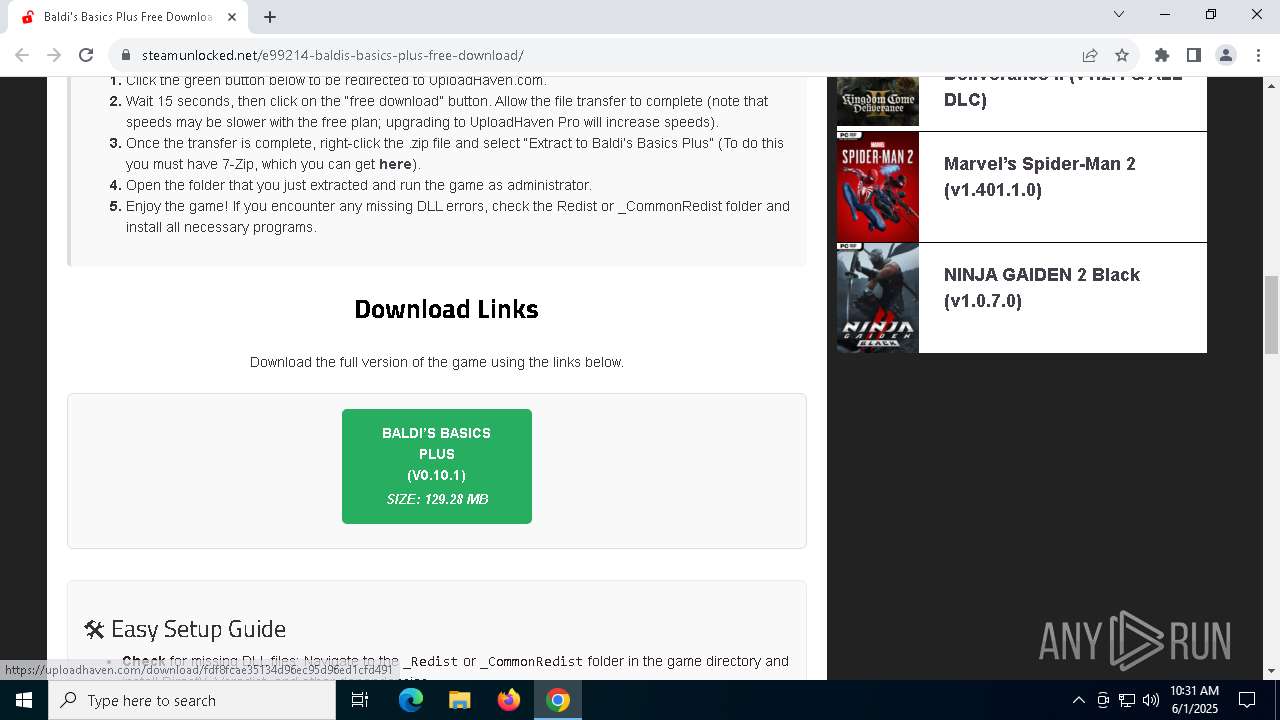The height and width of the screenshot is (720, 1280).
Task: Open File Explorer from taskbar
Action: point(460,700)
